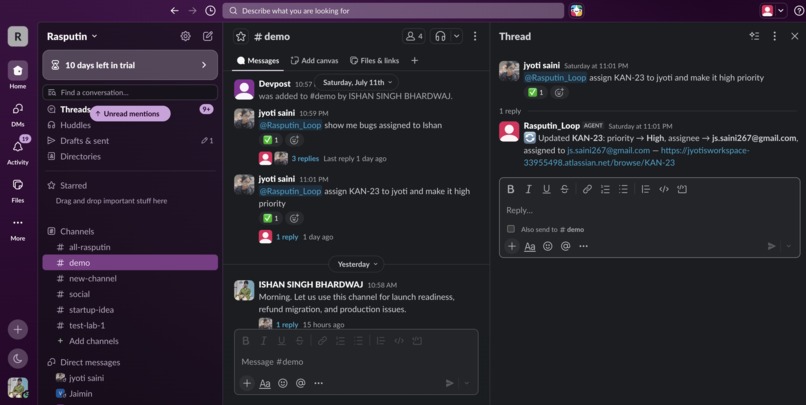Click the search bar 'Describe what you are looking for'

coord(393,10)
